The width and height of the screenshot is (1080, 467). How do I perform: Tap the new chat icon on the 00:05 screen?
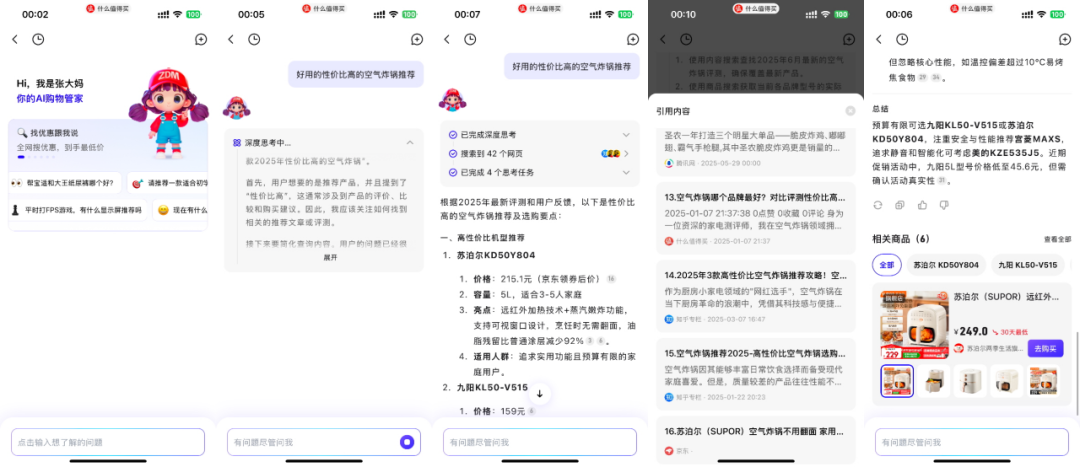tap(417, 40)
